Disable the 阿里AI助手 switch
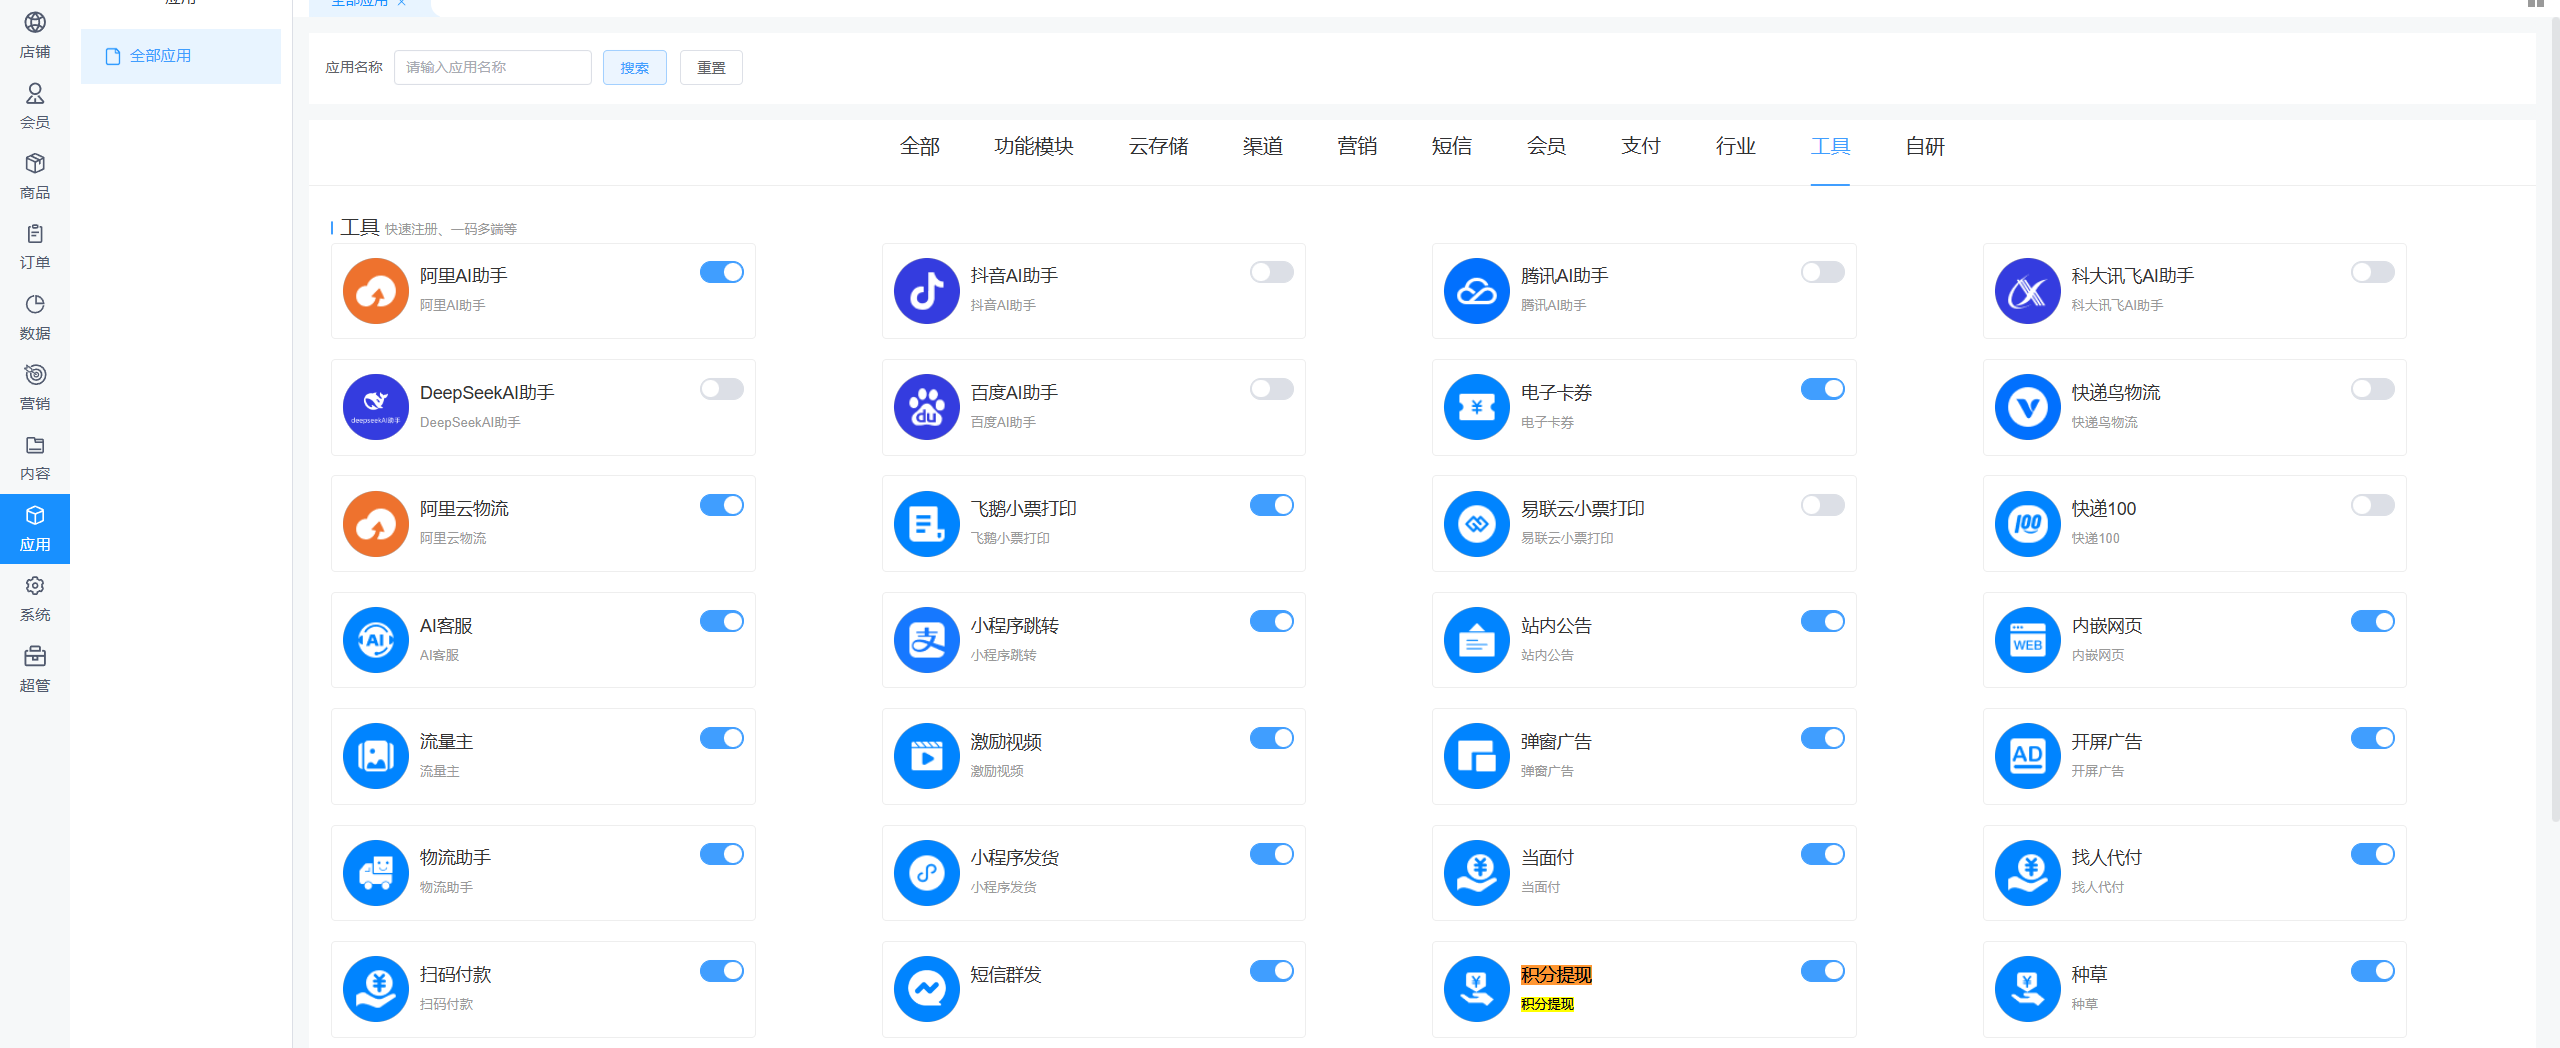Image resolution: width=2560 pixels, height=1048 pixels. pos(722,272)
